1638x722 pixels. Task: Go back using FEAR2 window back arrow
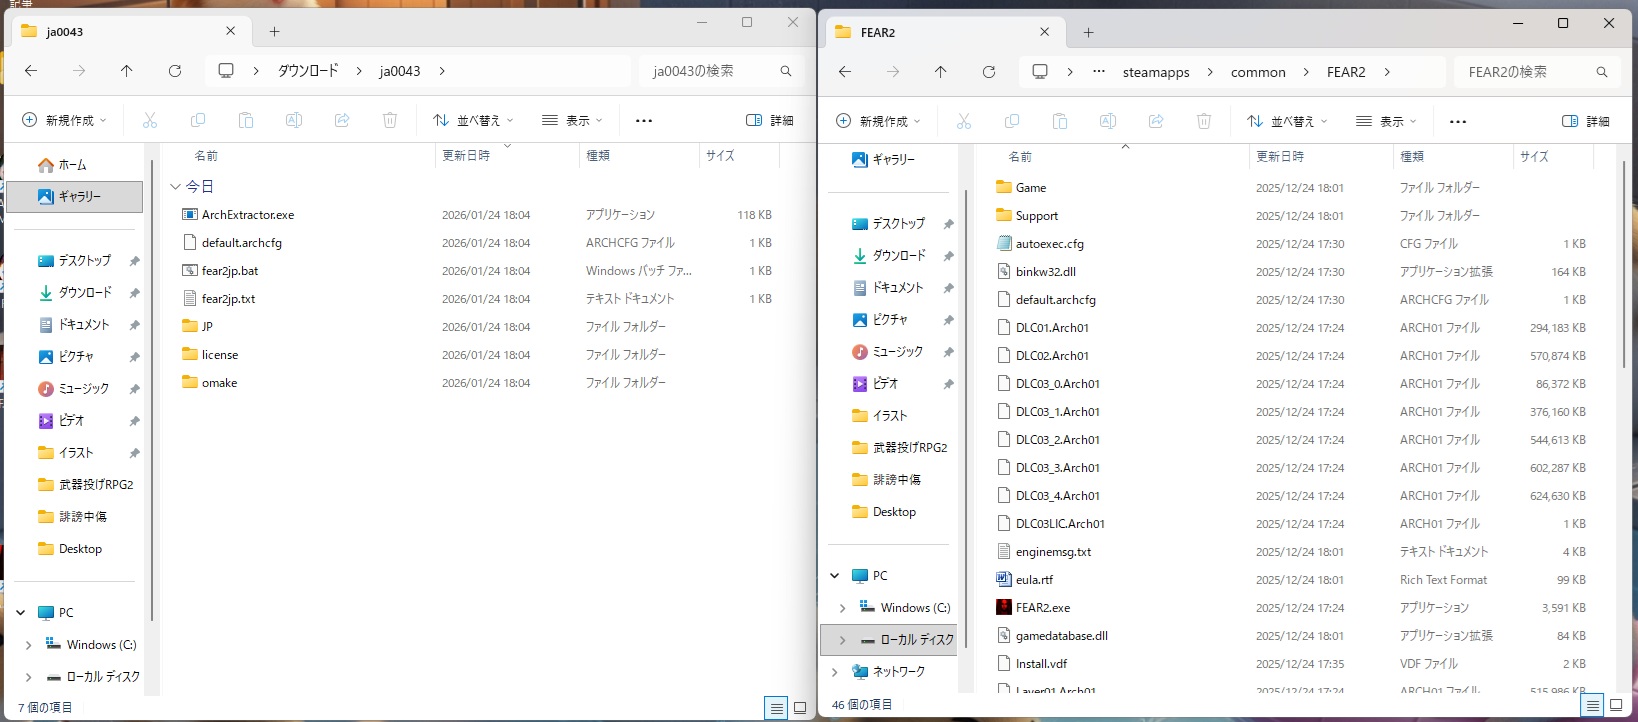click(x=845, y=72)
